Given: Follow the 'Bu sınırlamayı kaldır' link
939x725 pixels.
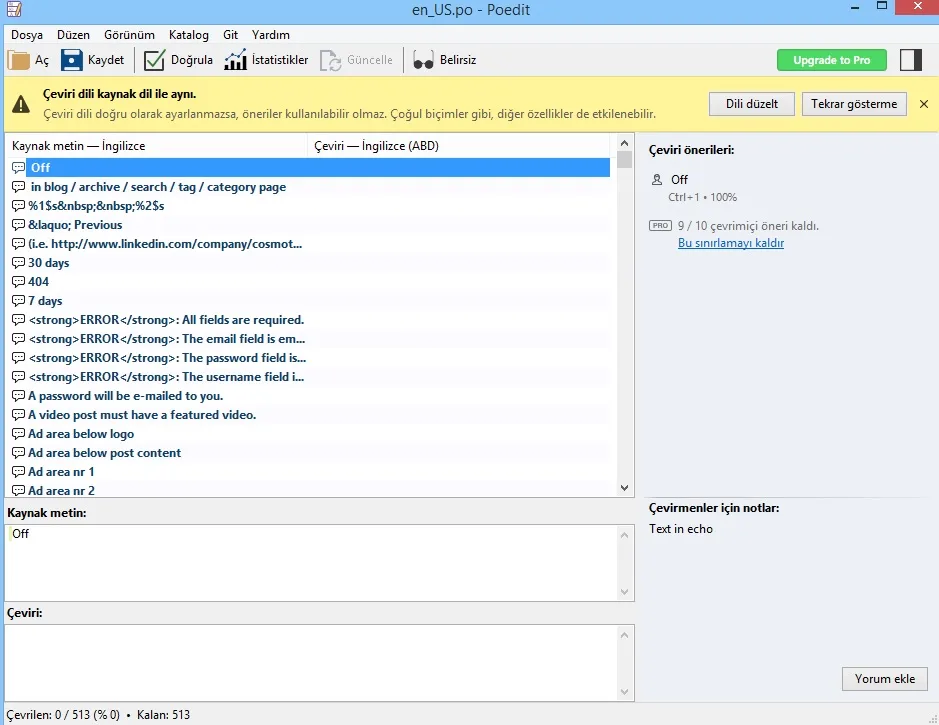Looking at the screenshot, I should pos(731,243).
